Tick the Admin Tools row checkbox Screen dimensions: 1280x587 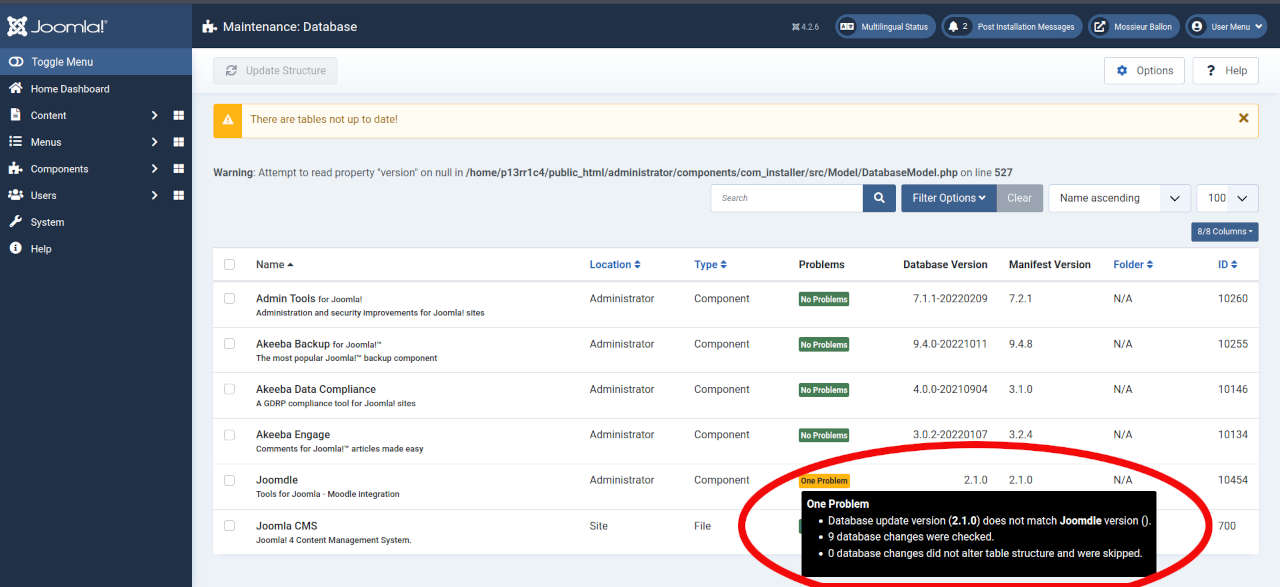(230, 299)
